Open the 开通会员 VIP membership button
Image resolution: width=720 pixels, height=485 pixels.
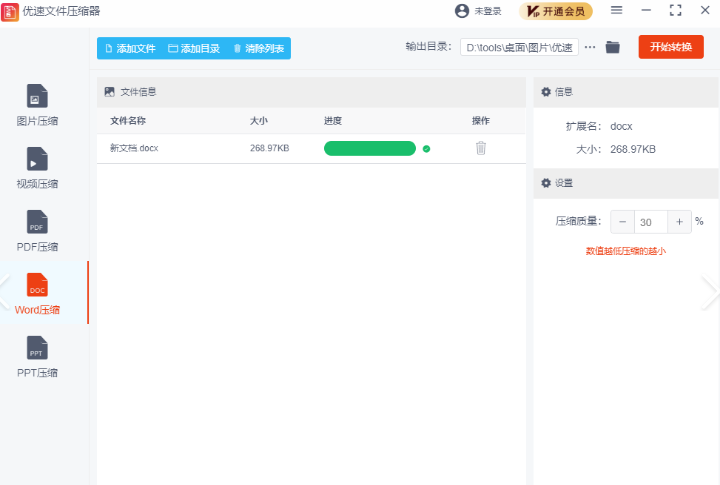tap(556, 11)
